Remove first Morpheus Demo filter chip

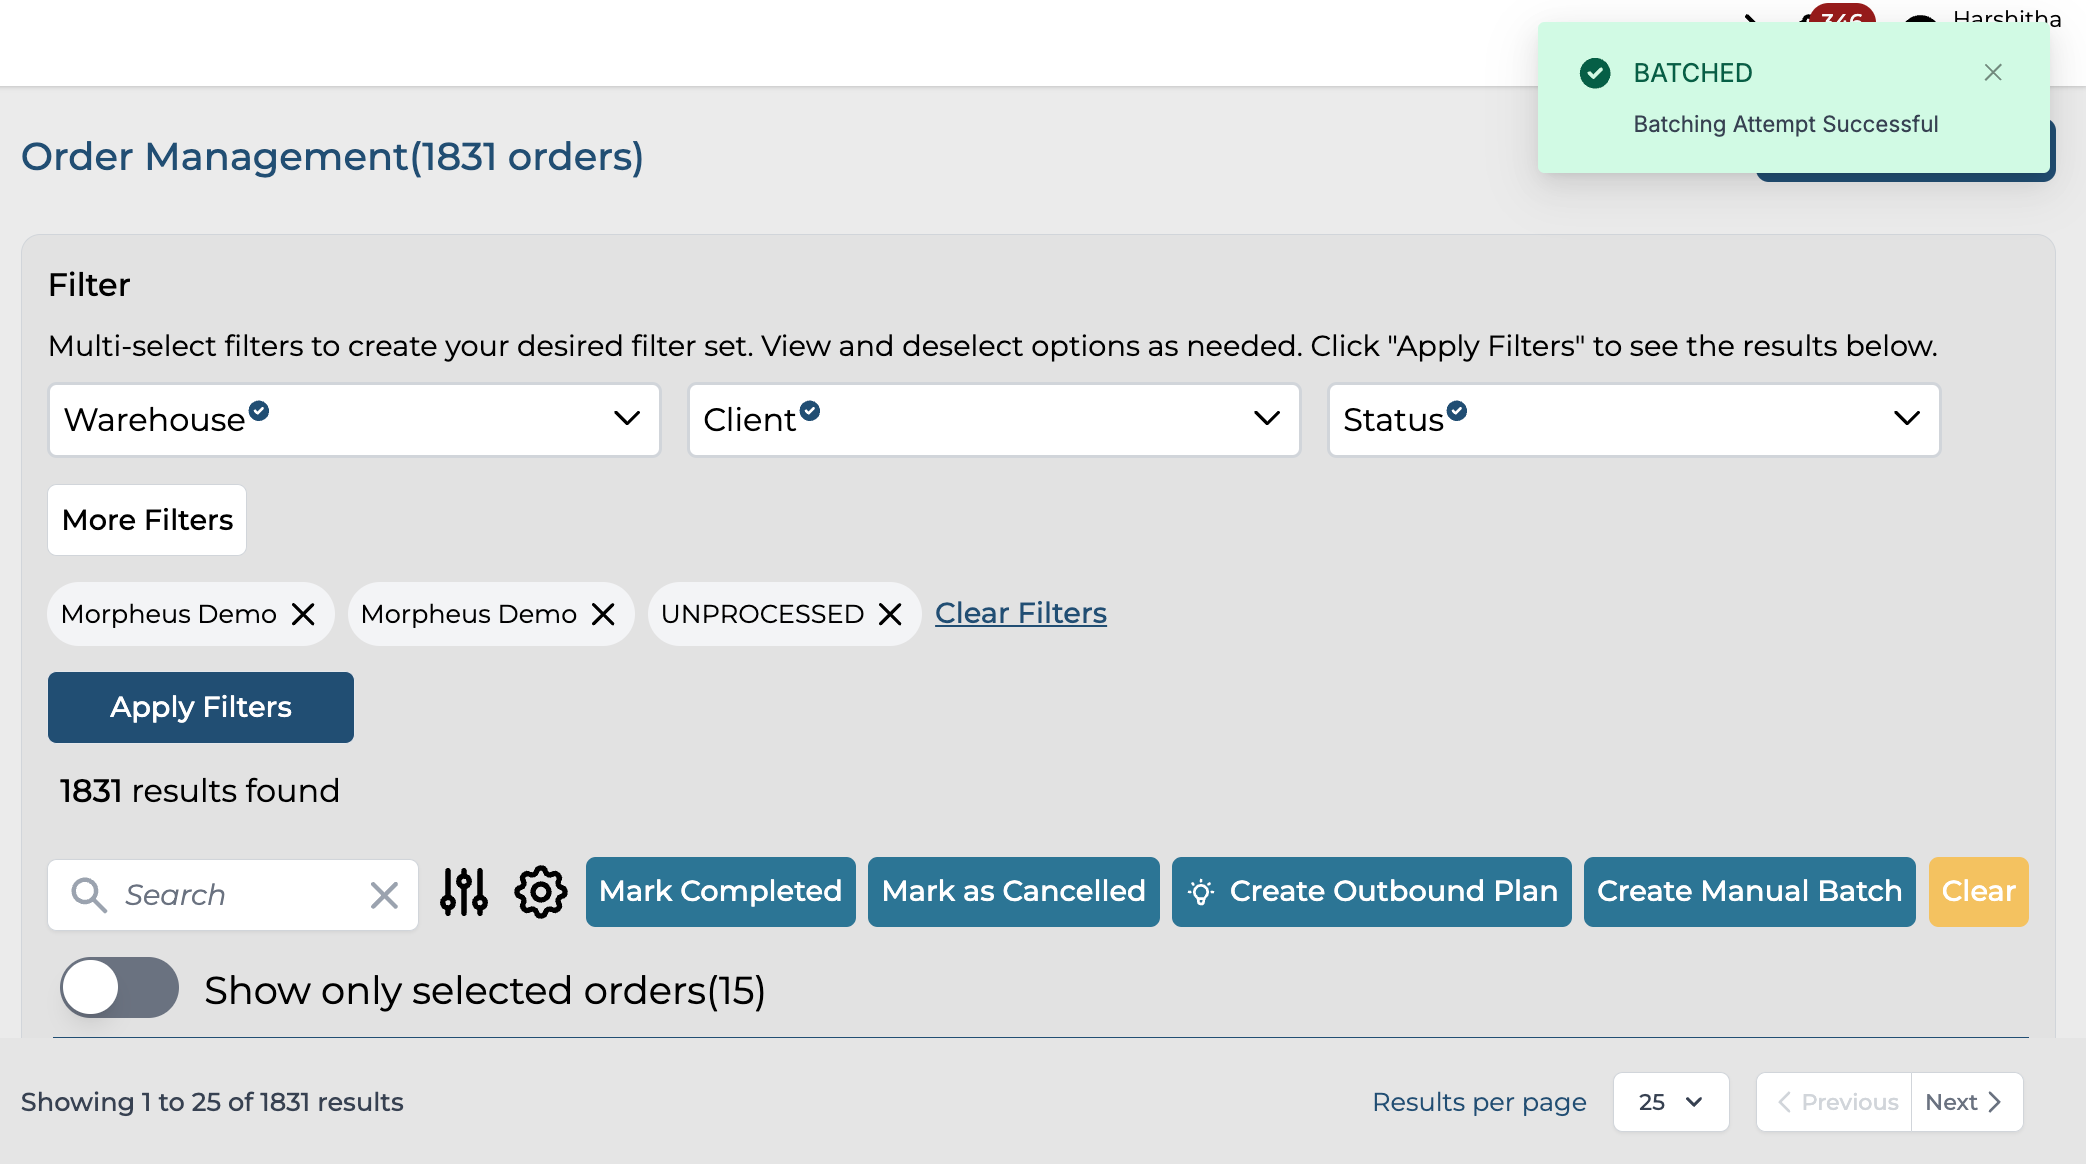point(303,614)
